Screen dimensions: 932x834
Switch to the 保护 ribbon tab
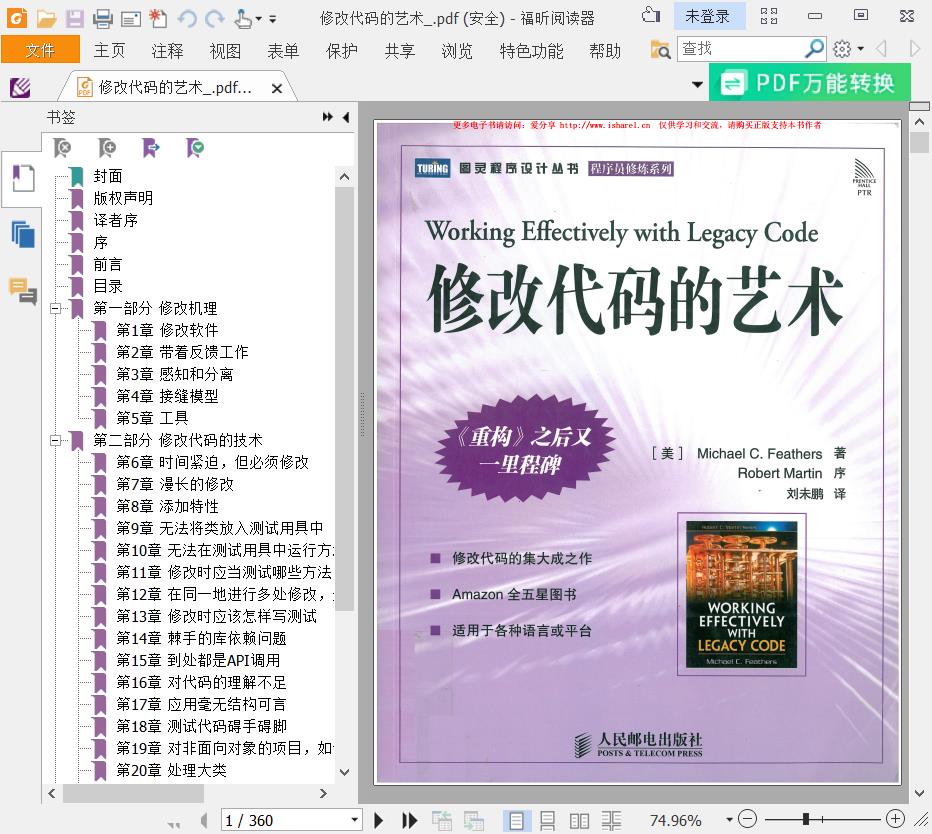[x=342, y=51]
